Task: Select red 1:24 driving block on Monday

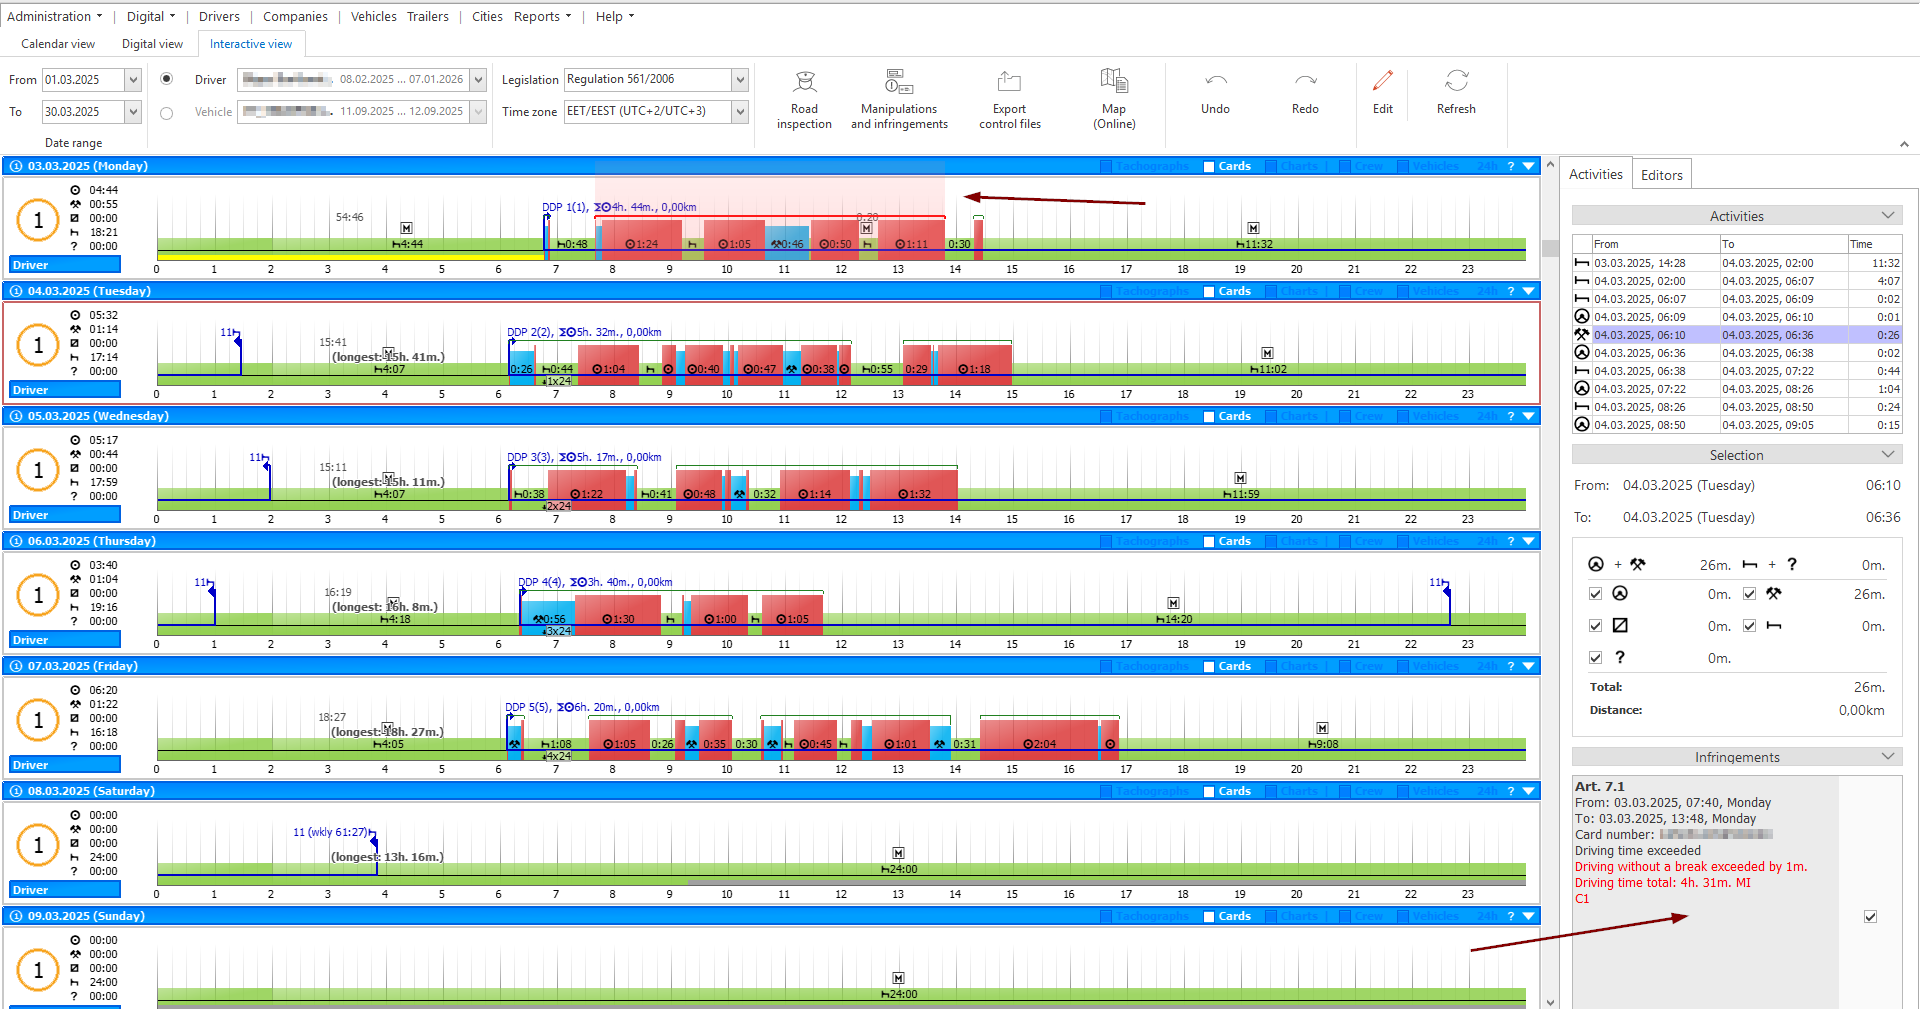Action: [642, 240]
